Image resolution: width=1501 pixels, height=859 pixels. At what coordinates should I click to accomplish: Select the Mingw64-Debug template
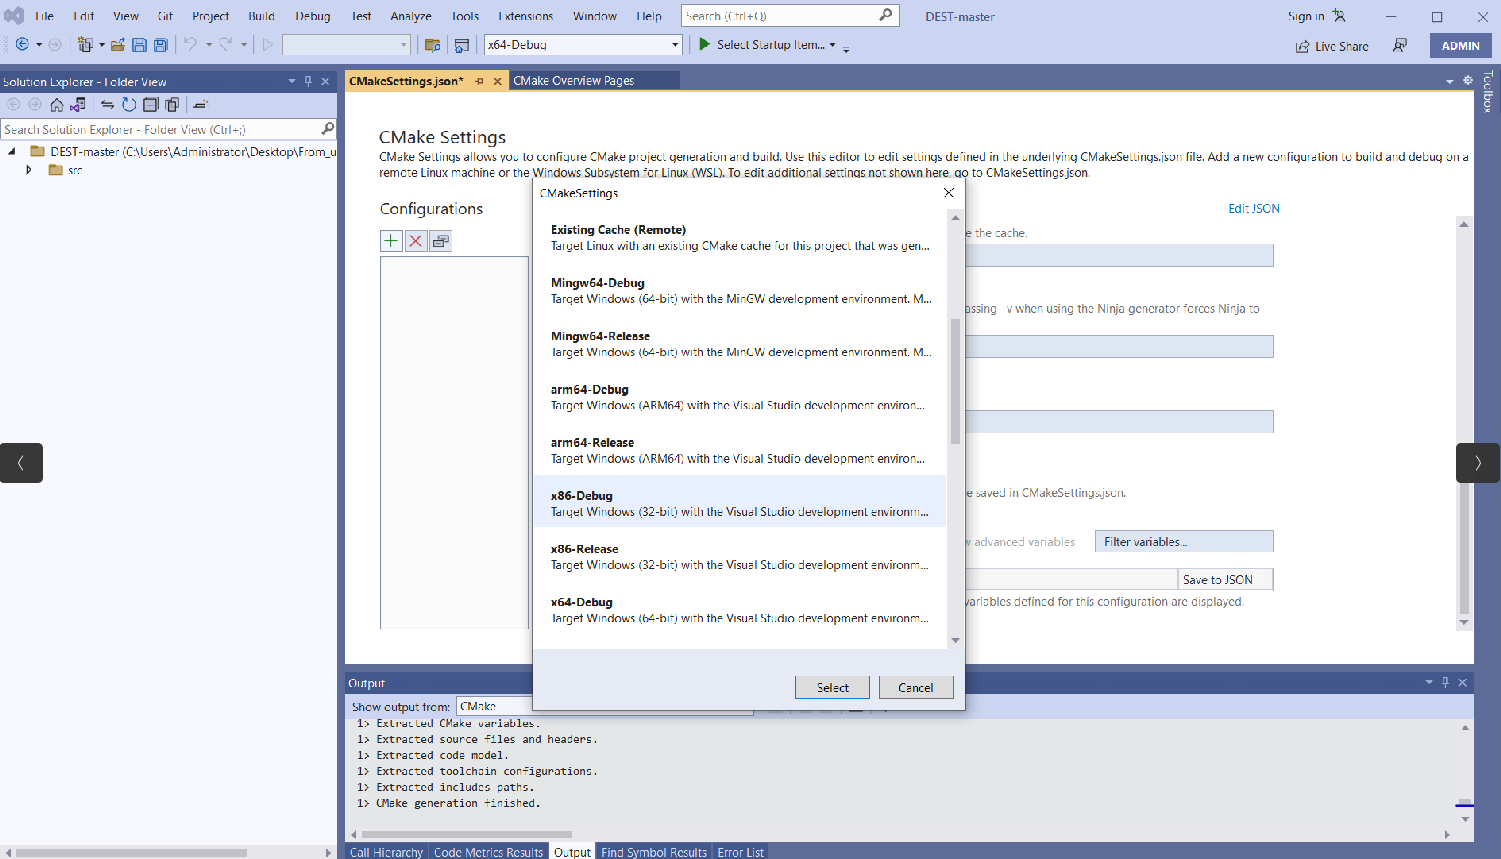point(740,291)
